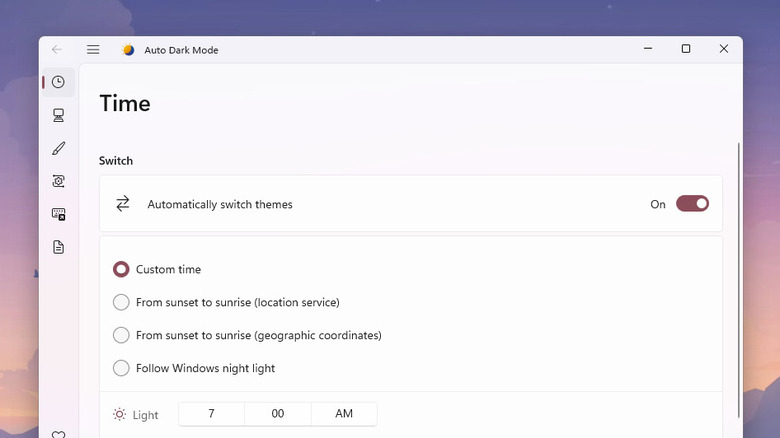Open the Light minutes picker showing 00
Screen dimensions: 780x438
[x=277, y=414]
